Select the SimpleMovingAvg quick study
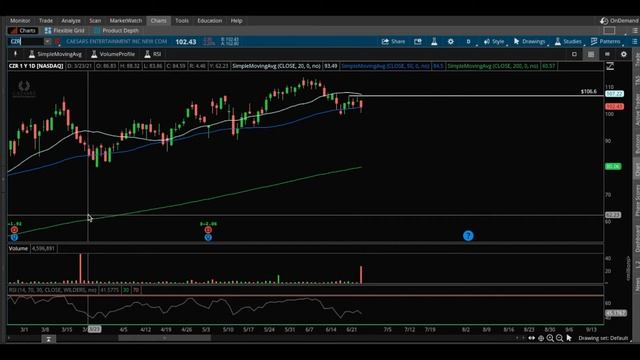The height and width of the screenshot is (360, 640). tap(55, 54)
